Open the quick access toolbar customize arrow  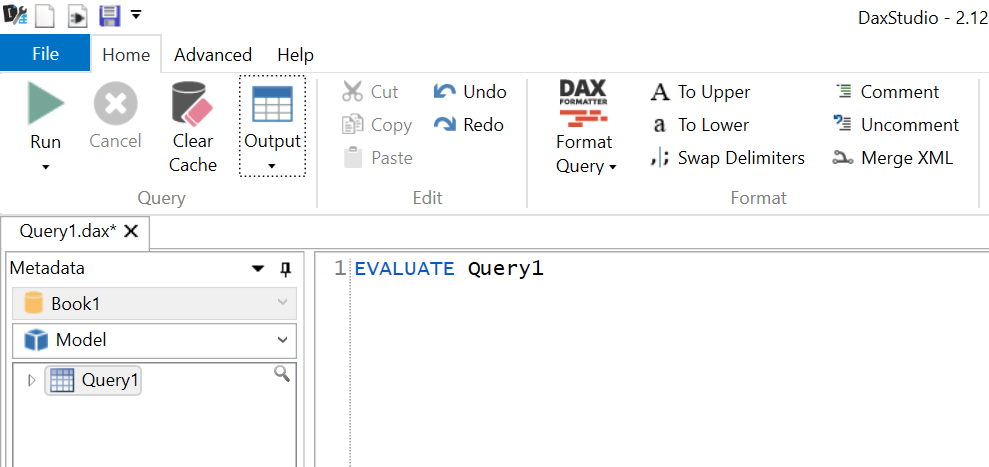[x=136, y=14]
